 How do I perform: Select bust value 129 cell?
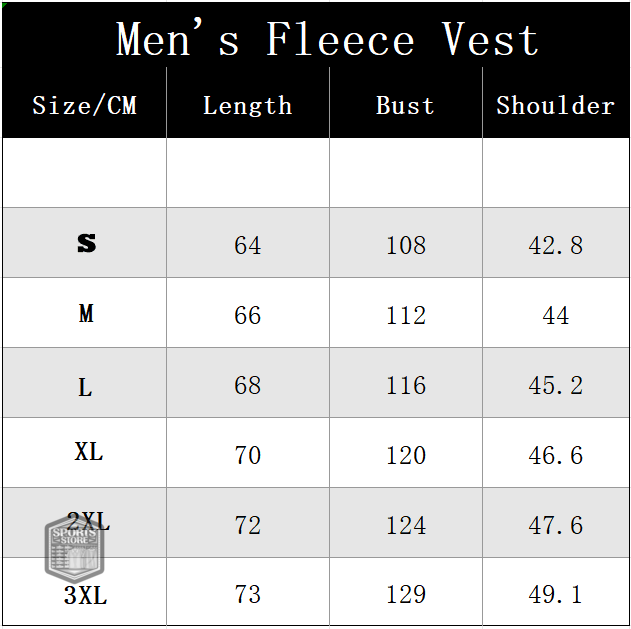tap(406, 592)
